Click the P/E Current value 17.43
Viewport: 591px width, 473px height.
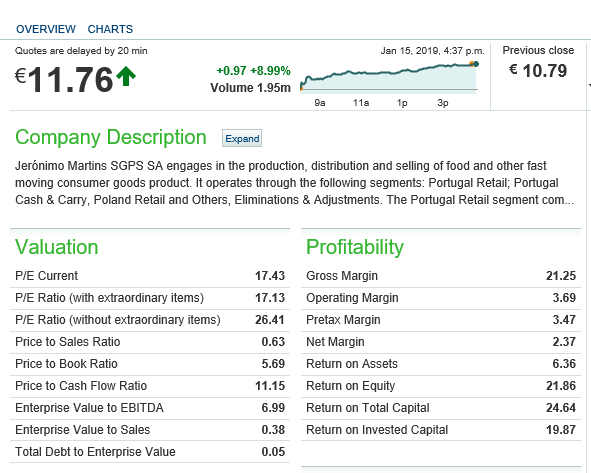(270, 276)
